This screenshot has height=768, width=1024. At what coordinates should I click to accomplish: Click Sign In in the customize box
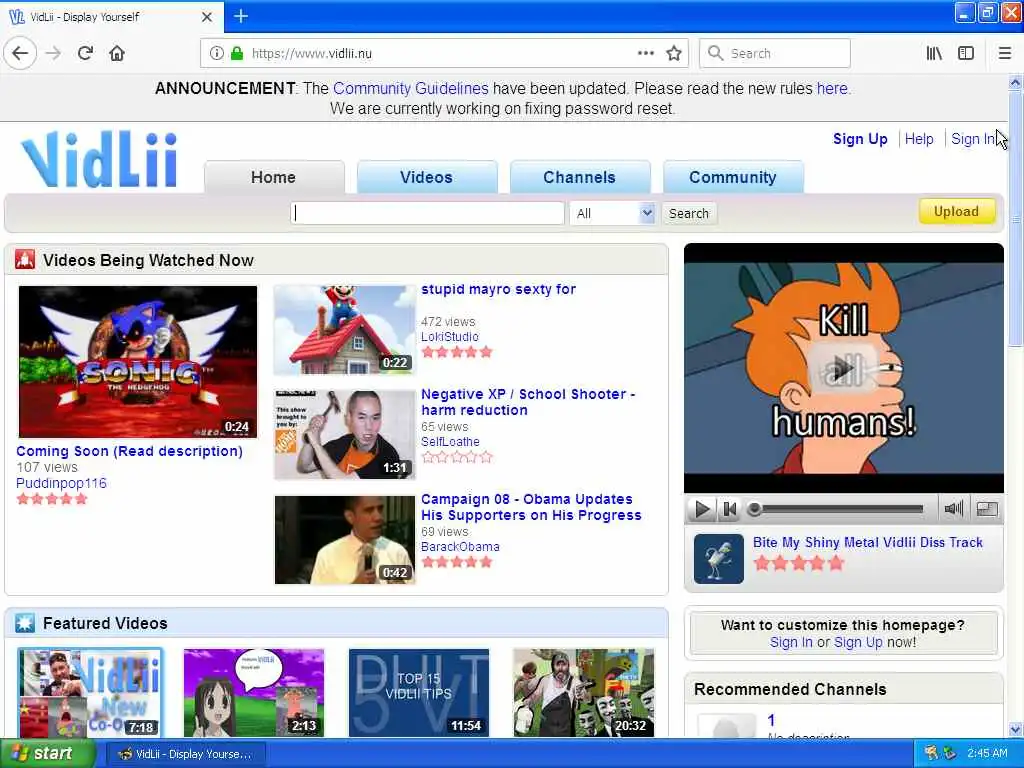pyautogui.click(x=791, y=643)
